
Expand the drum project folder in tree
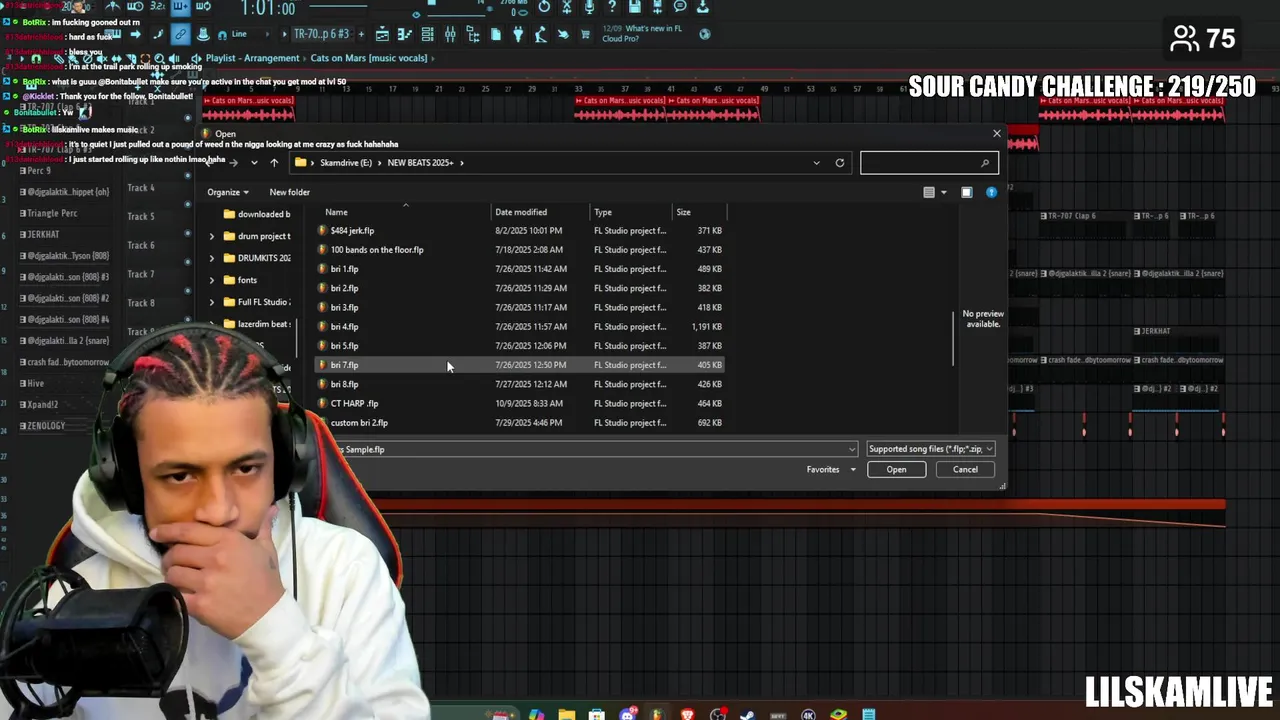211,236
